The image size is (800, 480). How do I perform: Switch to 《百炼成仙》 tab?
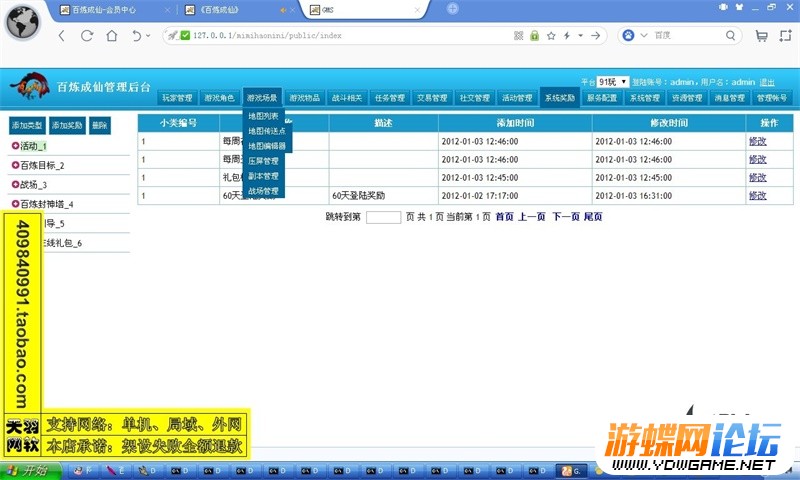click(x=219, y=10)
